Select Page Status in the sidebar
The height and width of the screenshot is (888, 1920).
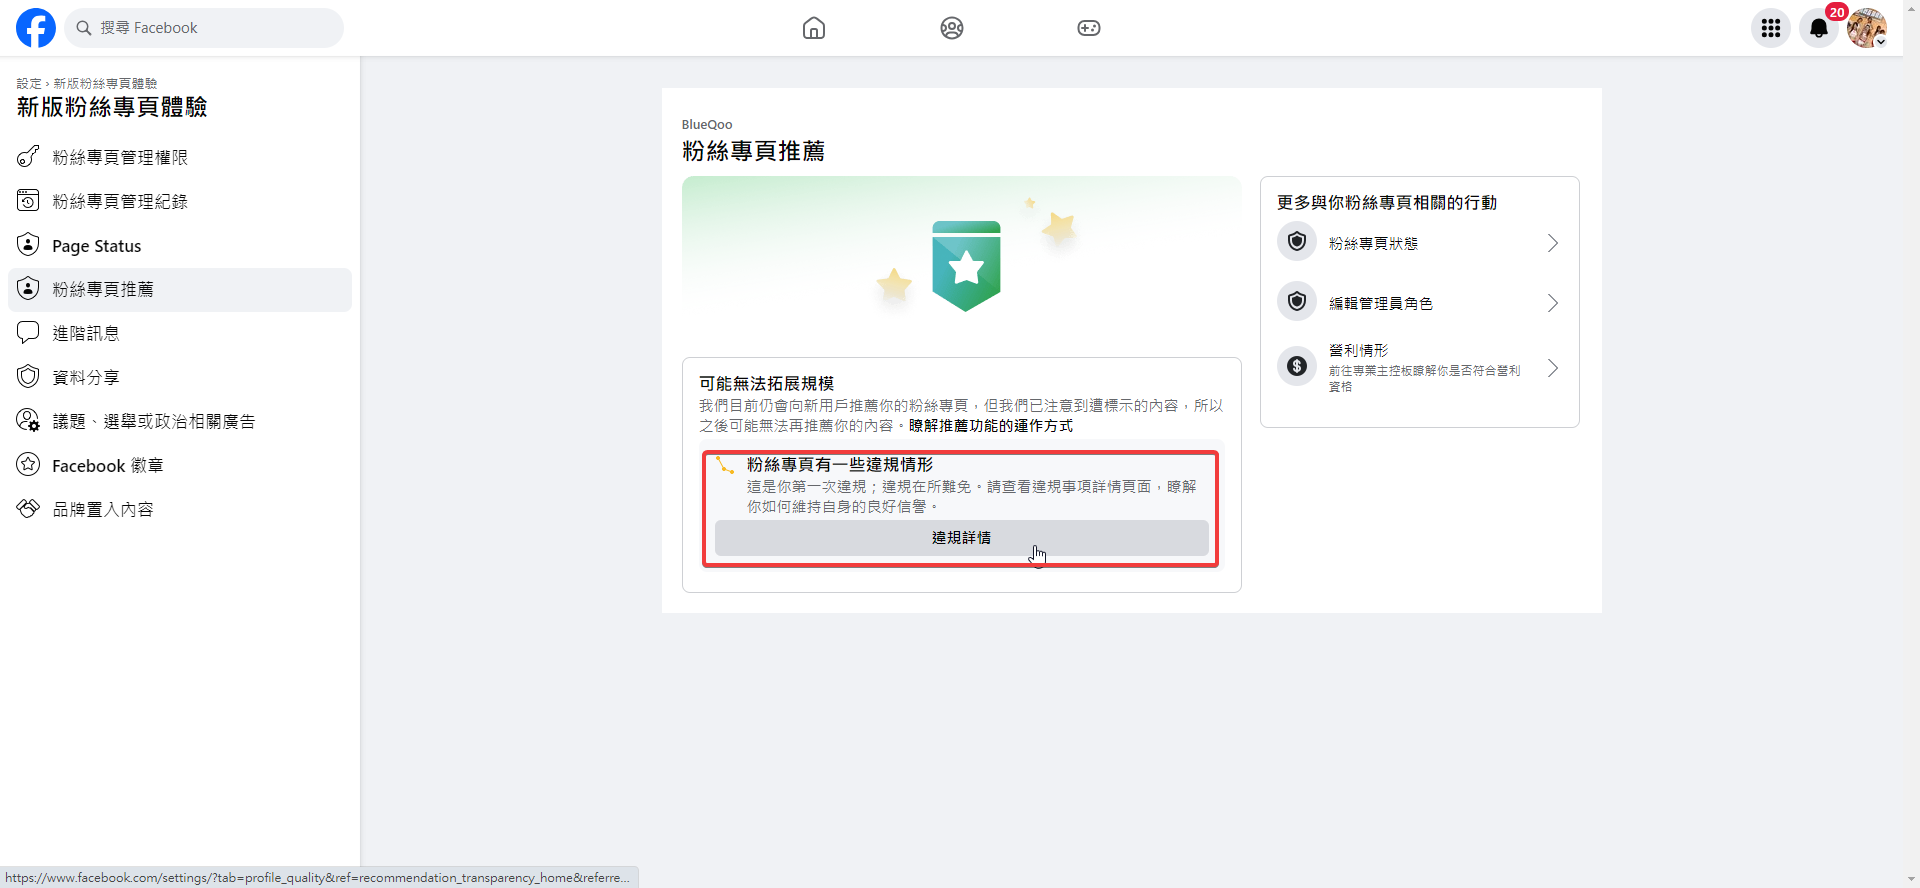[97, 246]
